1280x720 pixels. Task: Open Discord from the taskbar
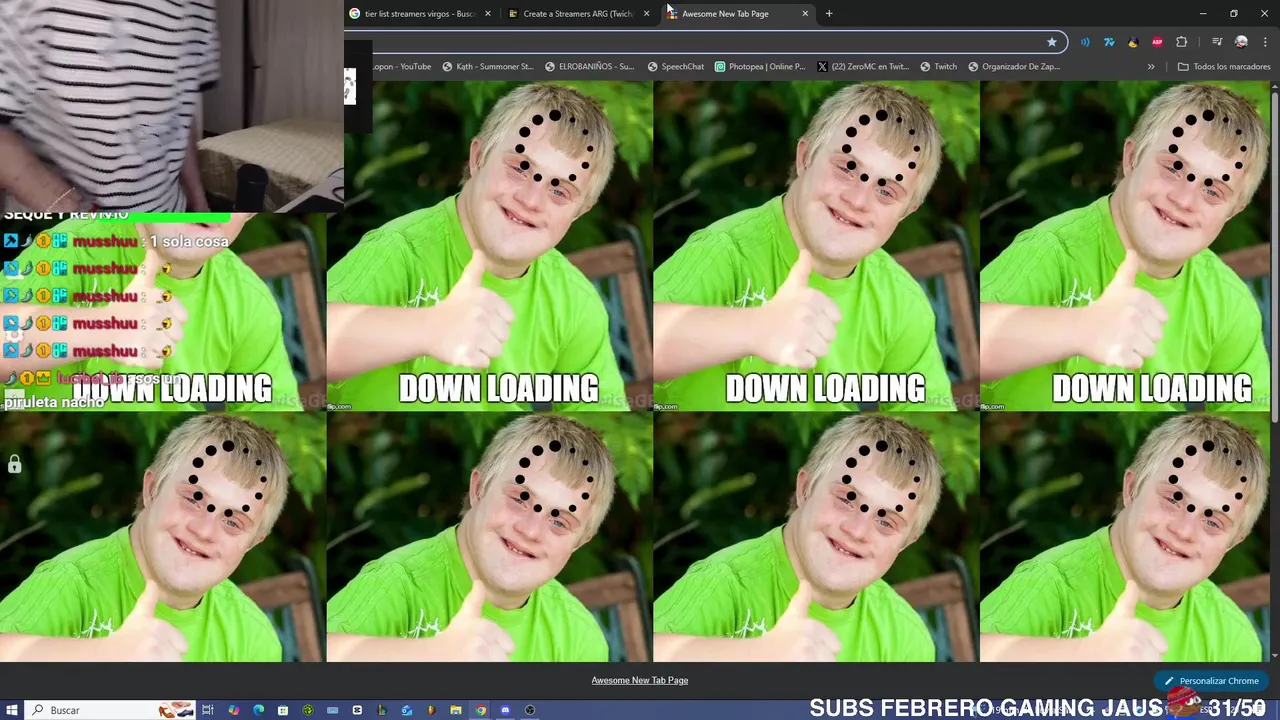tap(505, 710)
